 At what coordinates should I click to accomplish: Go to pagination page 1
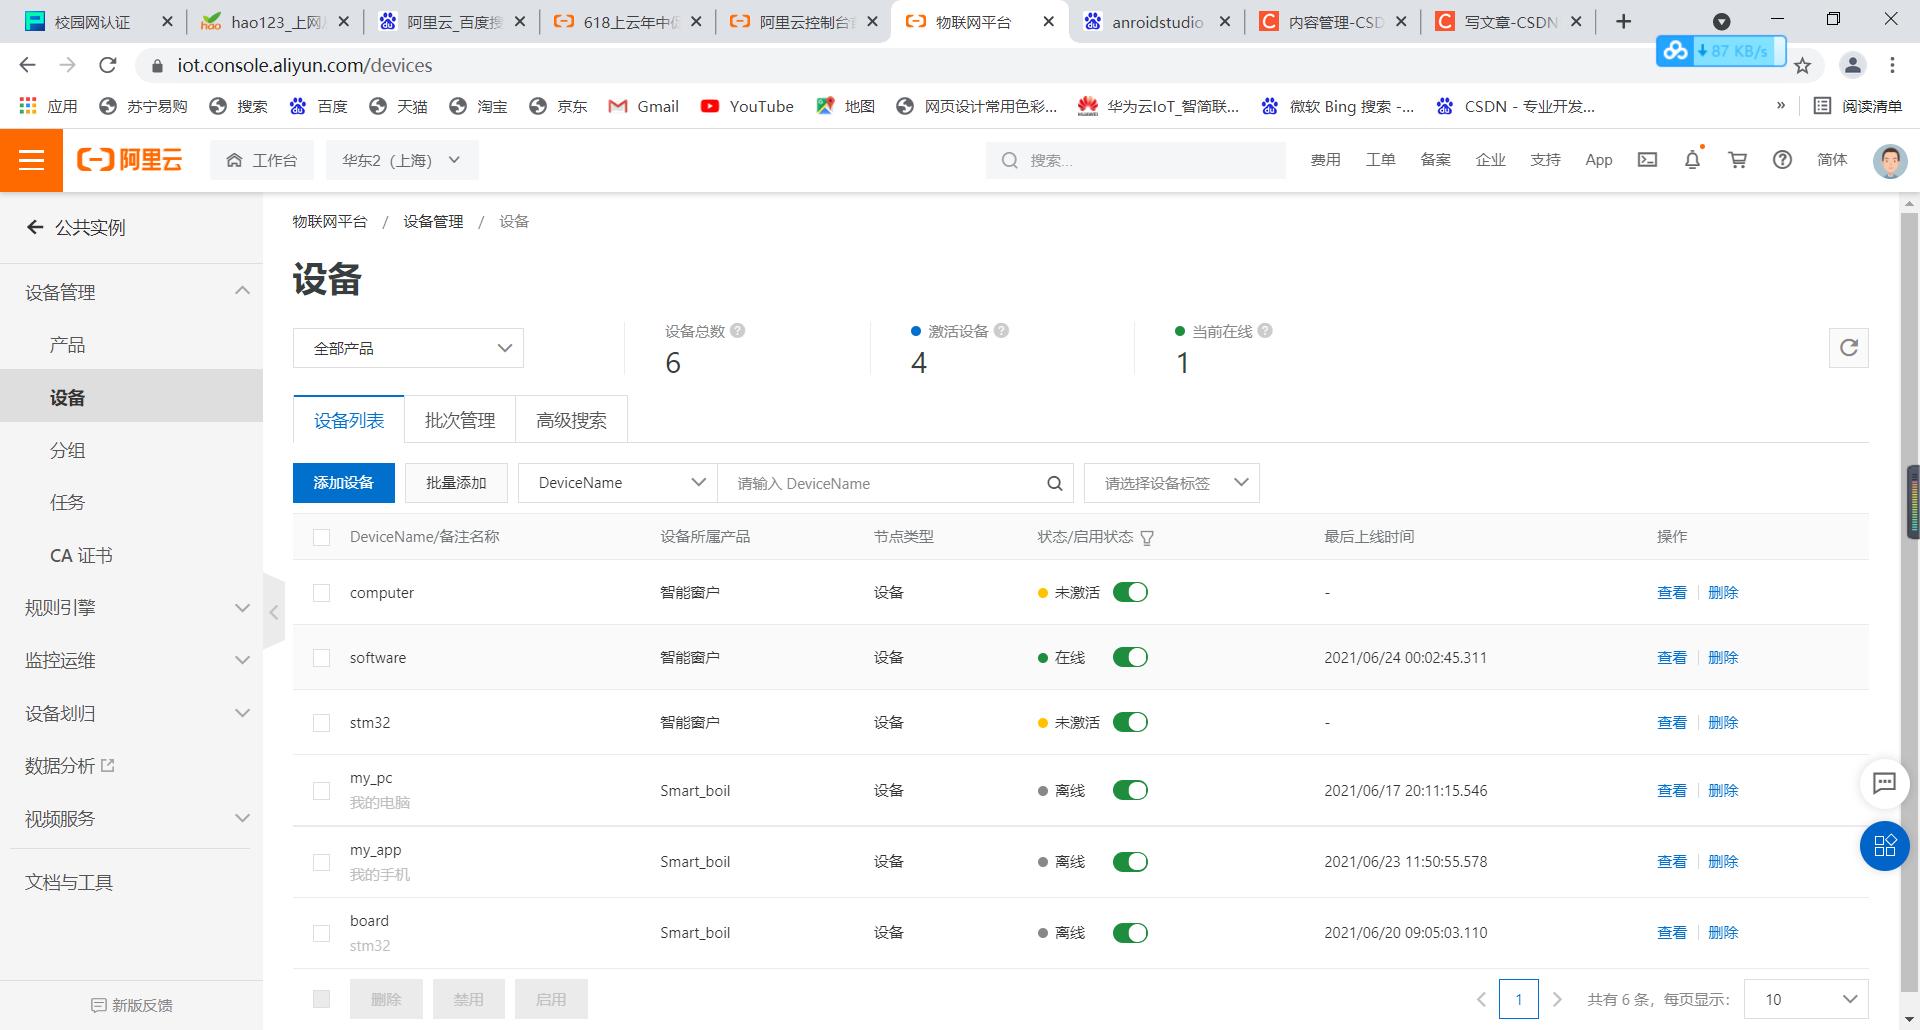pos(1518,999)
